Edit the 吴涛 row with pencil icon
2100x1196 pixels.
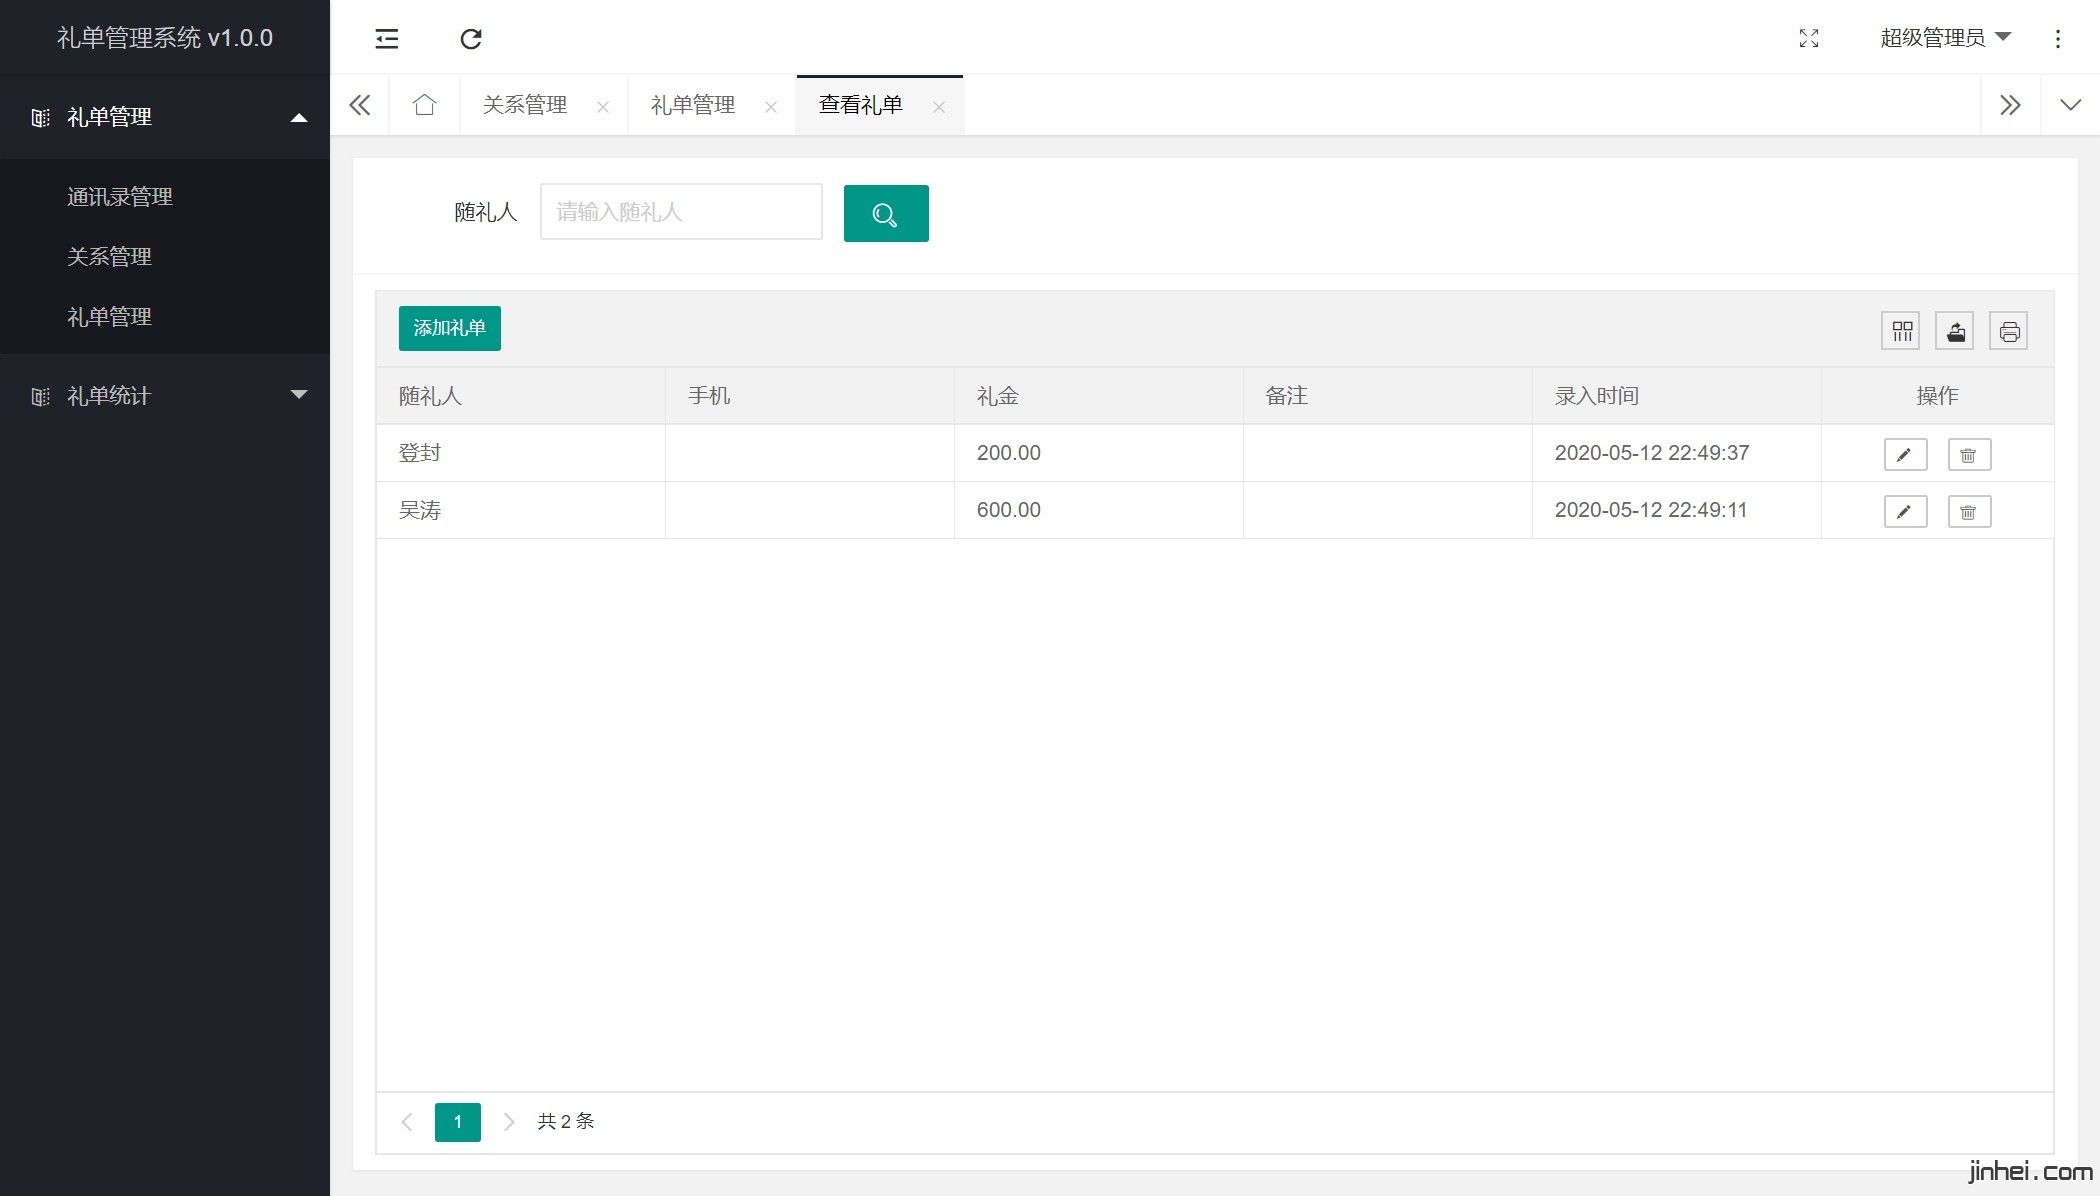(1905, 512)
